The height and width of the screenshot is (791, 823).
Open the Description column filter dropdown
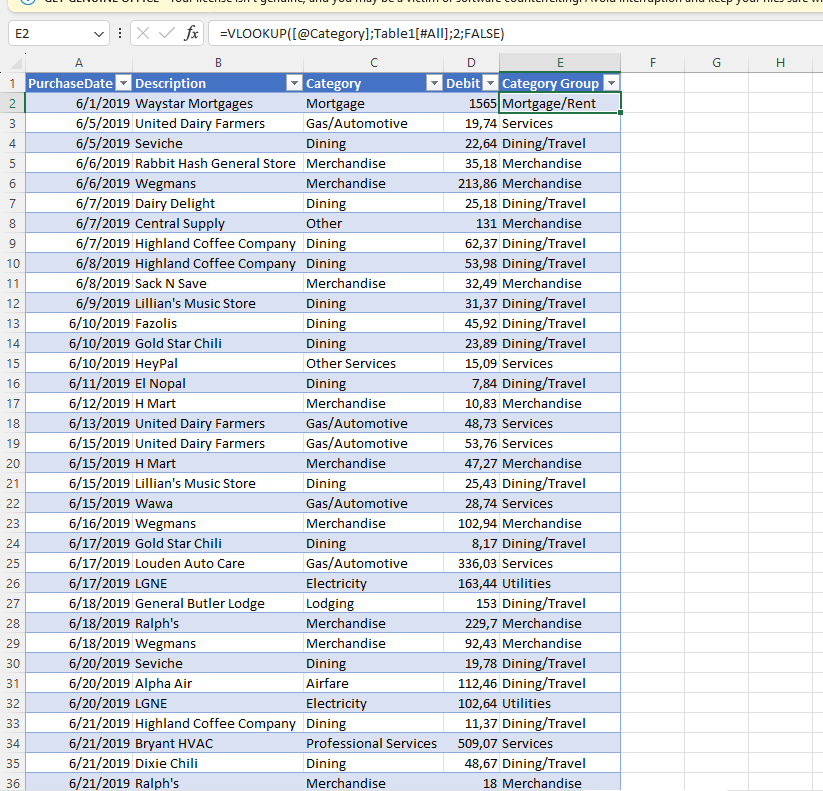(294, 83)
